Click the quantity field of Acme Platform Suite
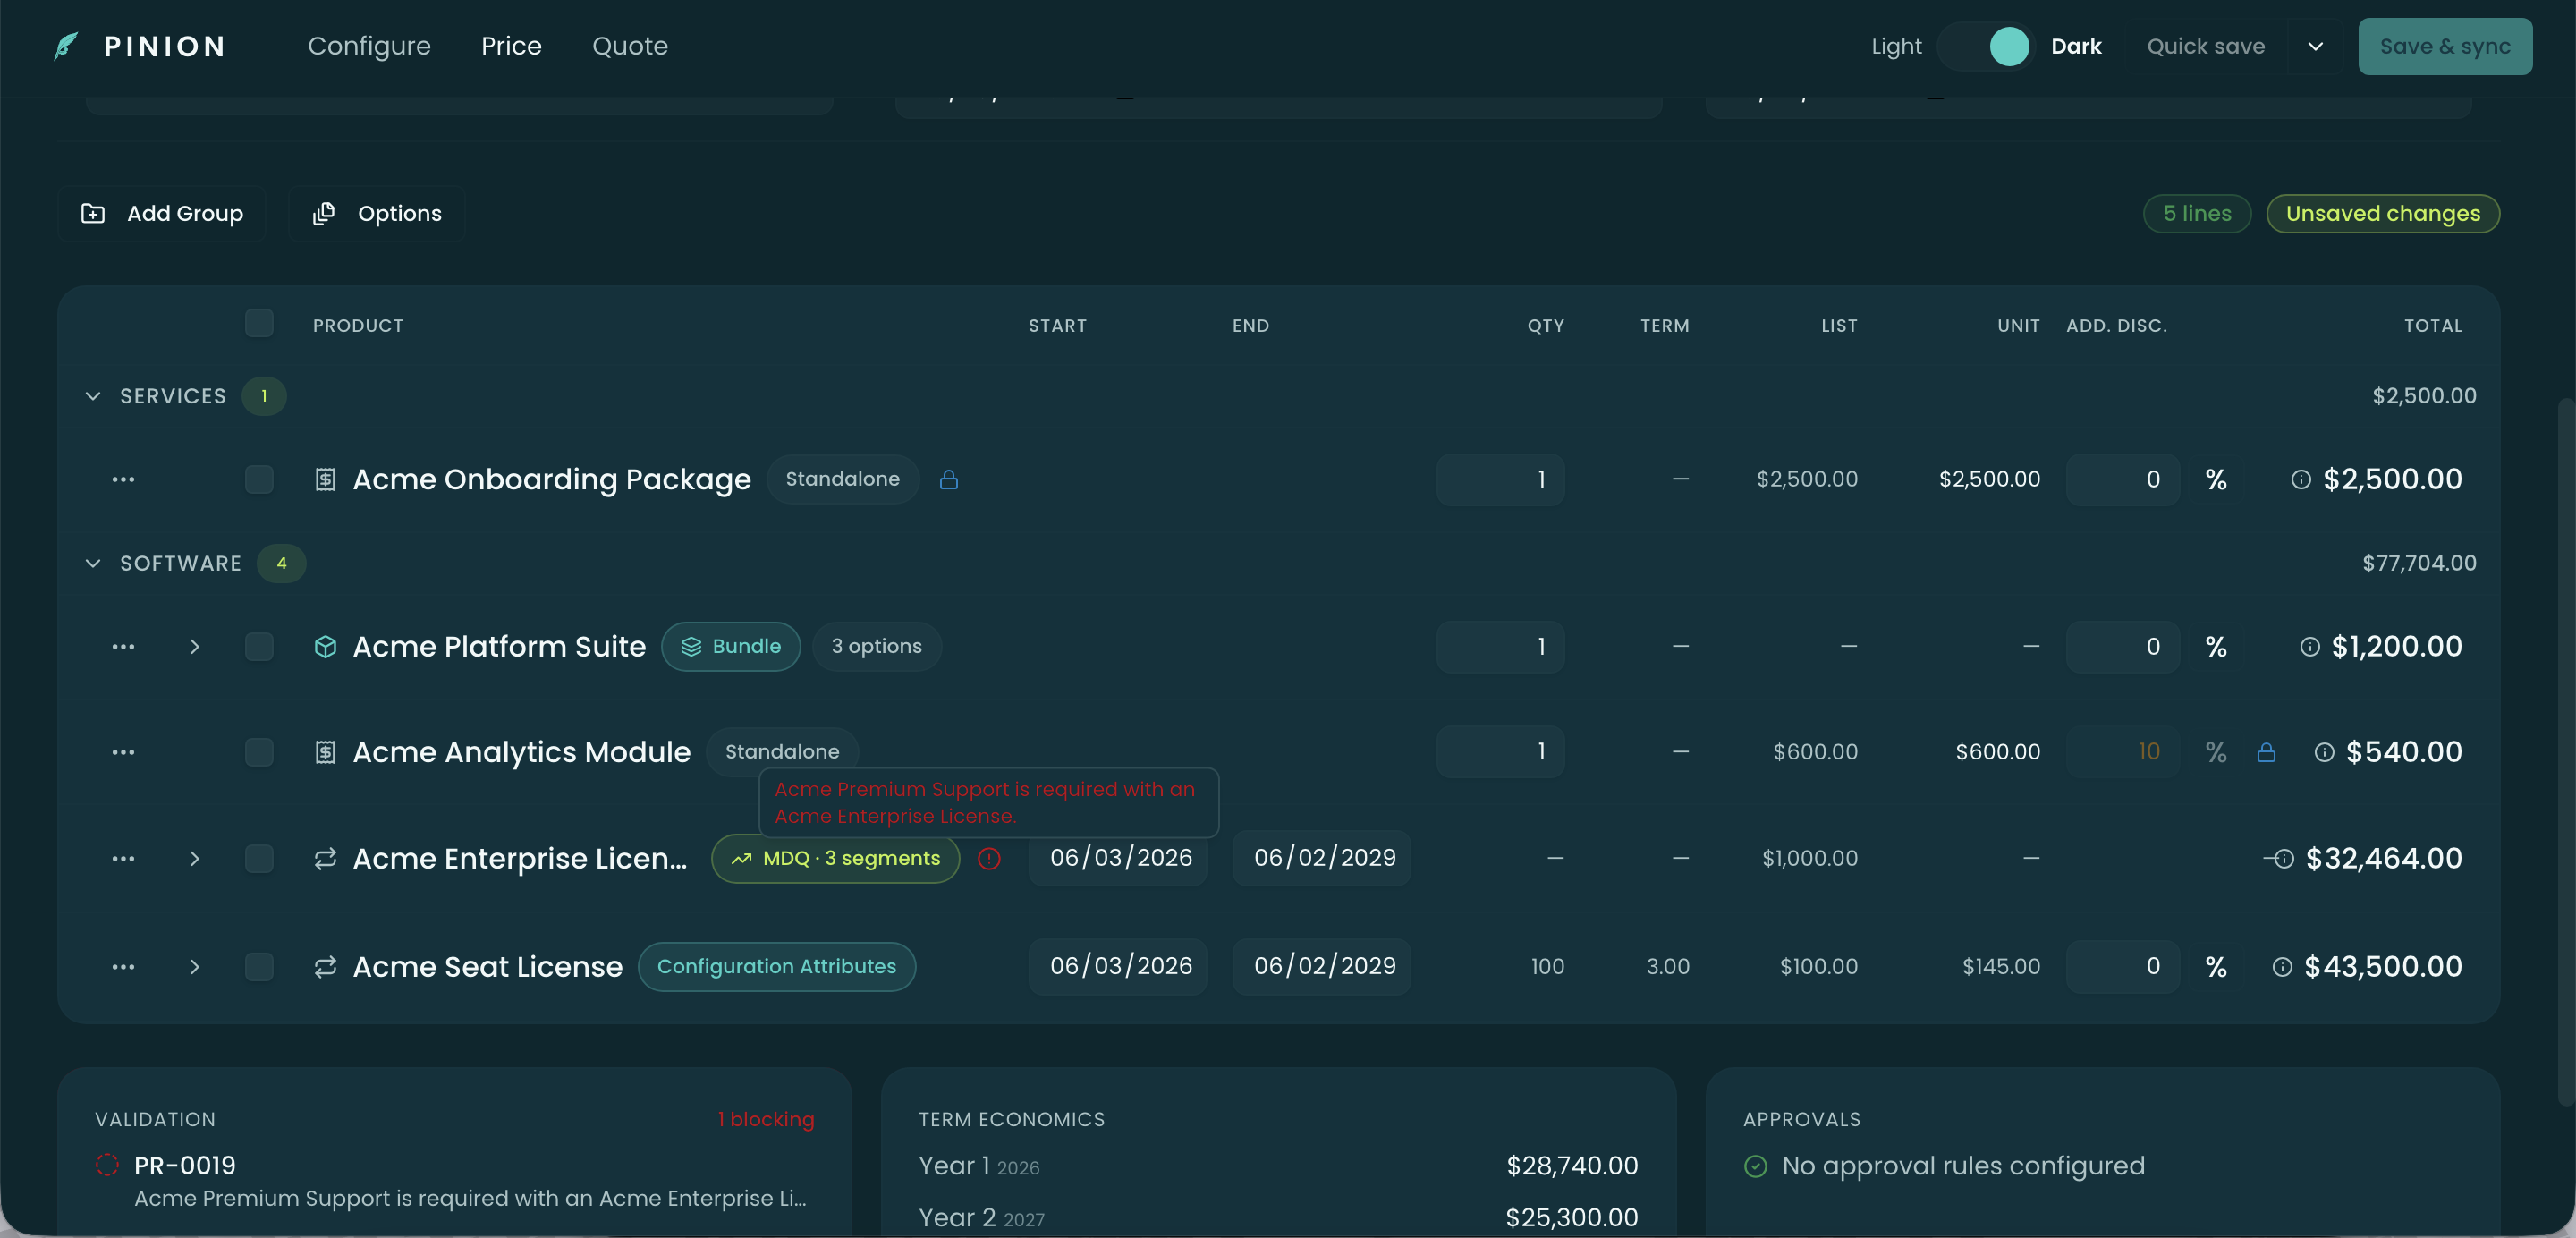Viewport: 2576px width, 1238px height. (1500, 646)
